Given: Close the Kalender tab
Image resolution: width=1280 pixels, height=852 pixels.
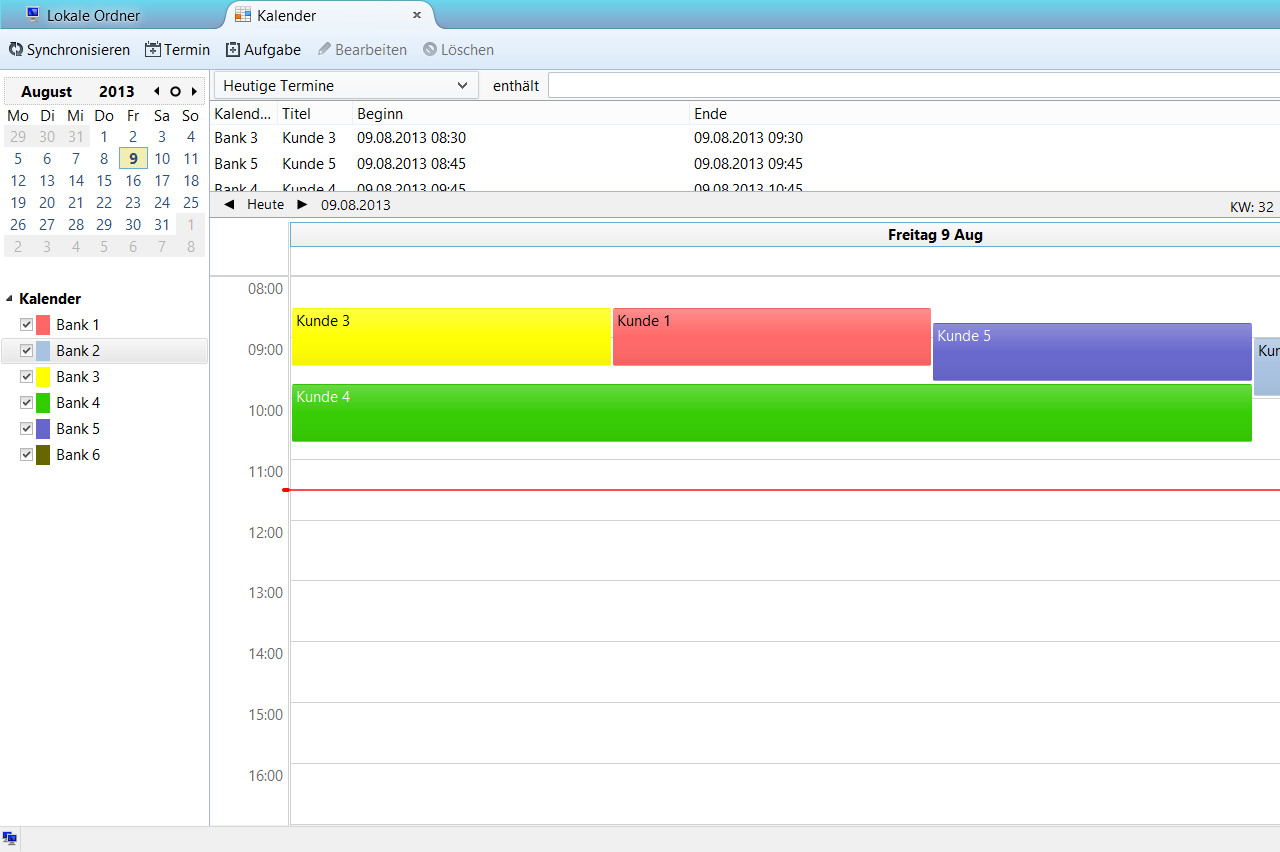Looking at the screenshot, I should tap(417, 16).
